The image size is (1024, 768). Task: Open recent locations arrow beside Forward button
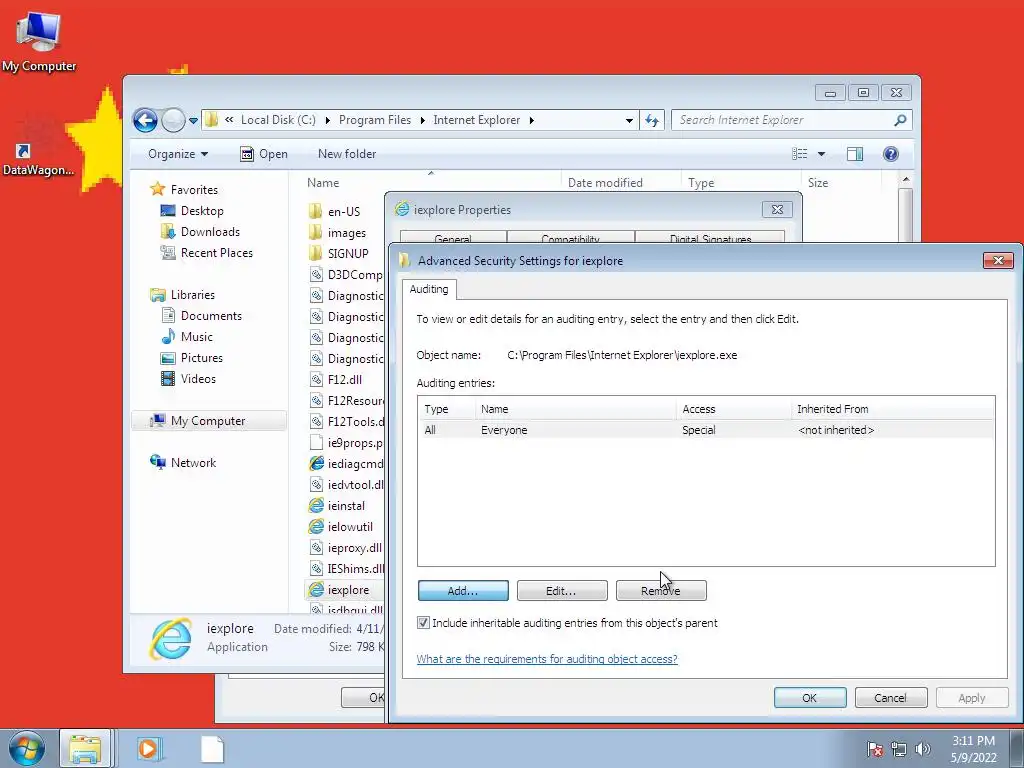pos(193,121)
